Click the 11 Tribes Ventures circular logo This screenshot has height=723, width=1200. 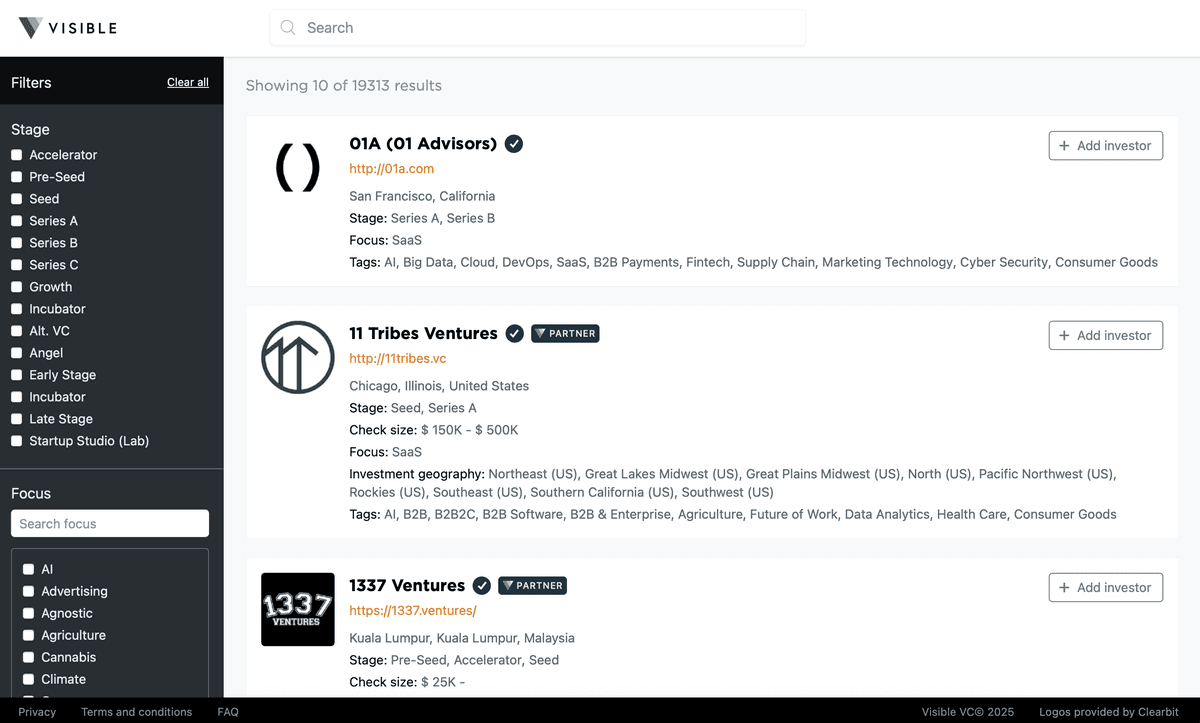pos(297,357)
